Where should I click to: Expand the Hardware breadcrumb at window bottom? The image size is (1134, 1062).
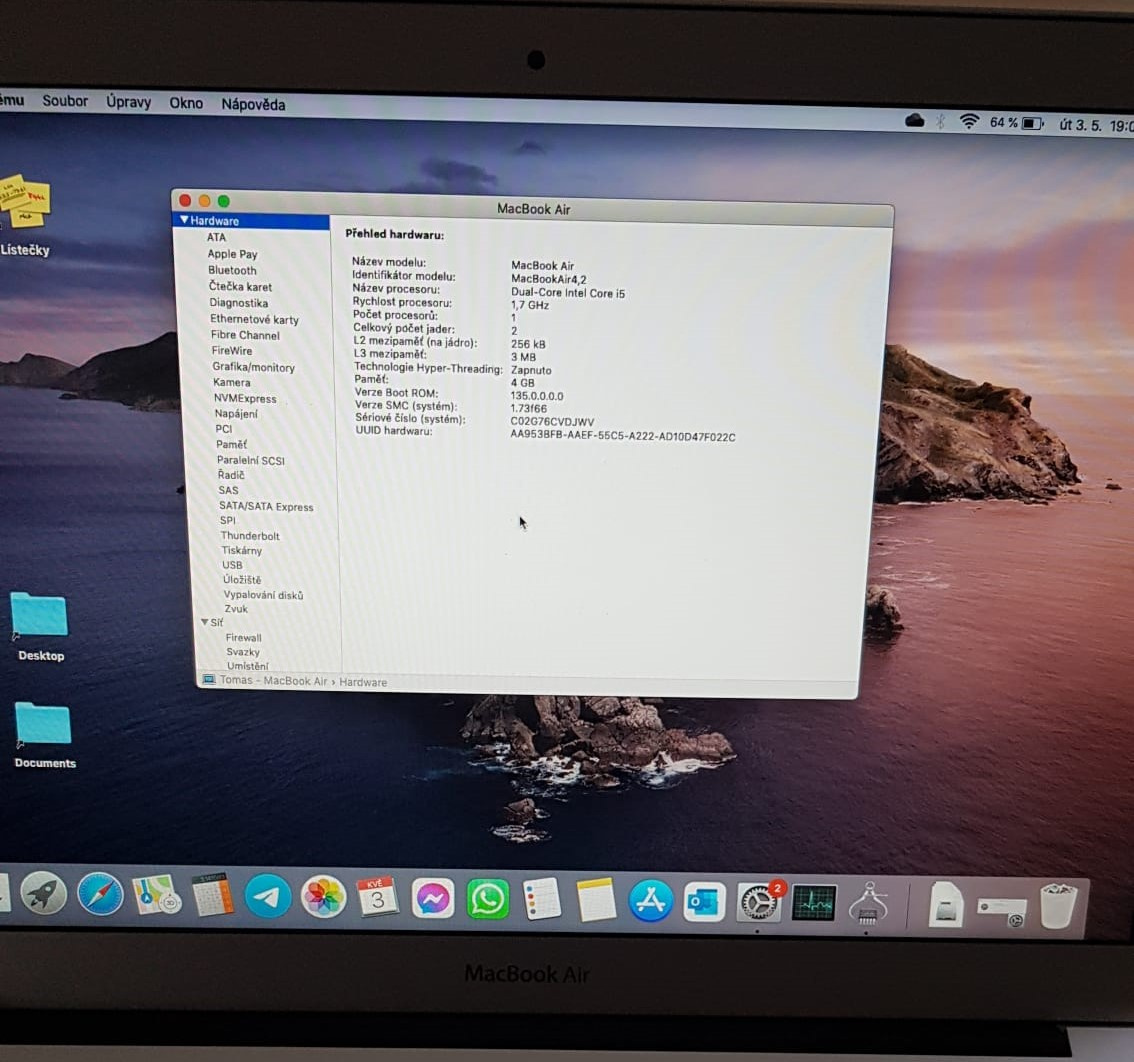pos(362,681)
